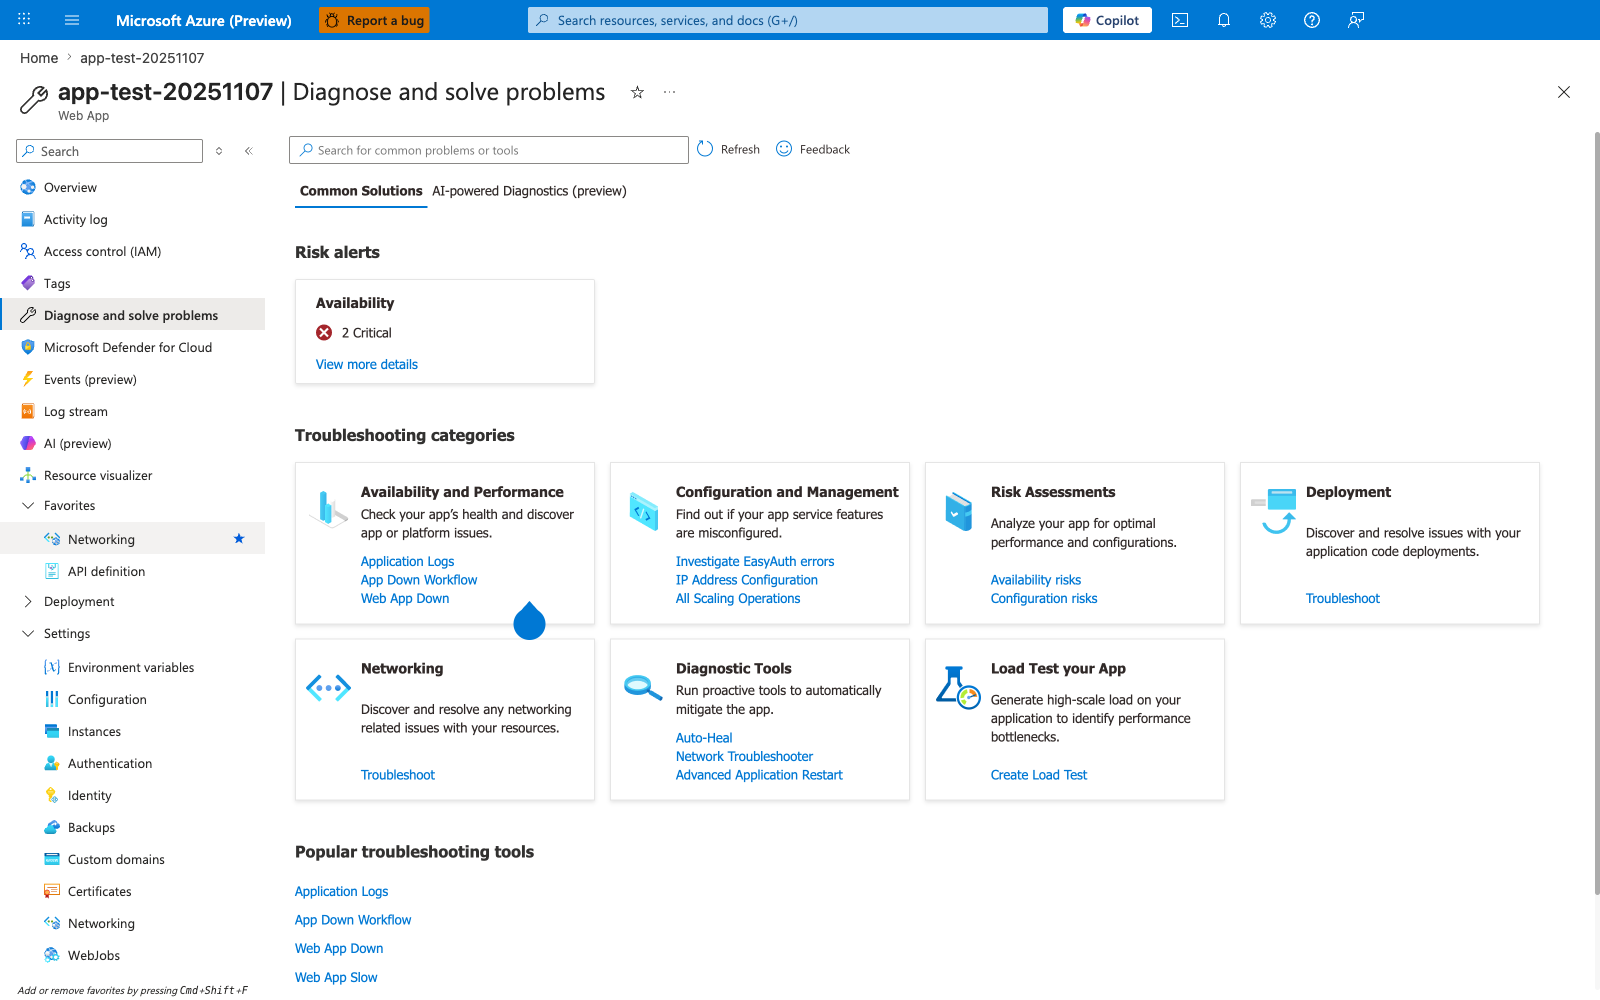The width and height of the screenshot is (1600, 1000).
Task: Open the notifications bell
Action: click(x=1224, y=20)
